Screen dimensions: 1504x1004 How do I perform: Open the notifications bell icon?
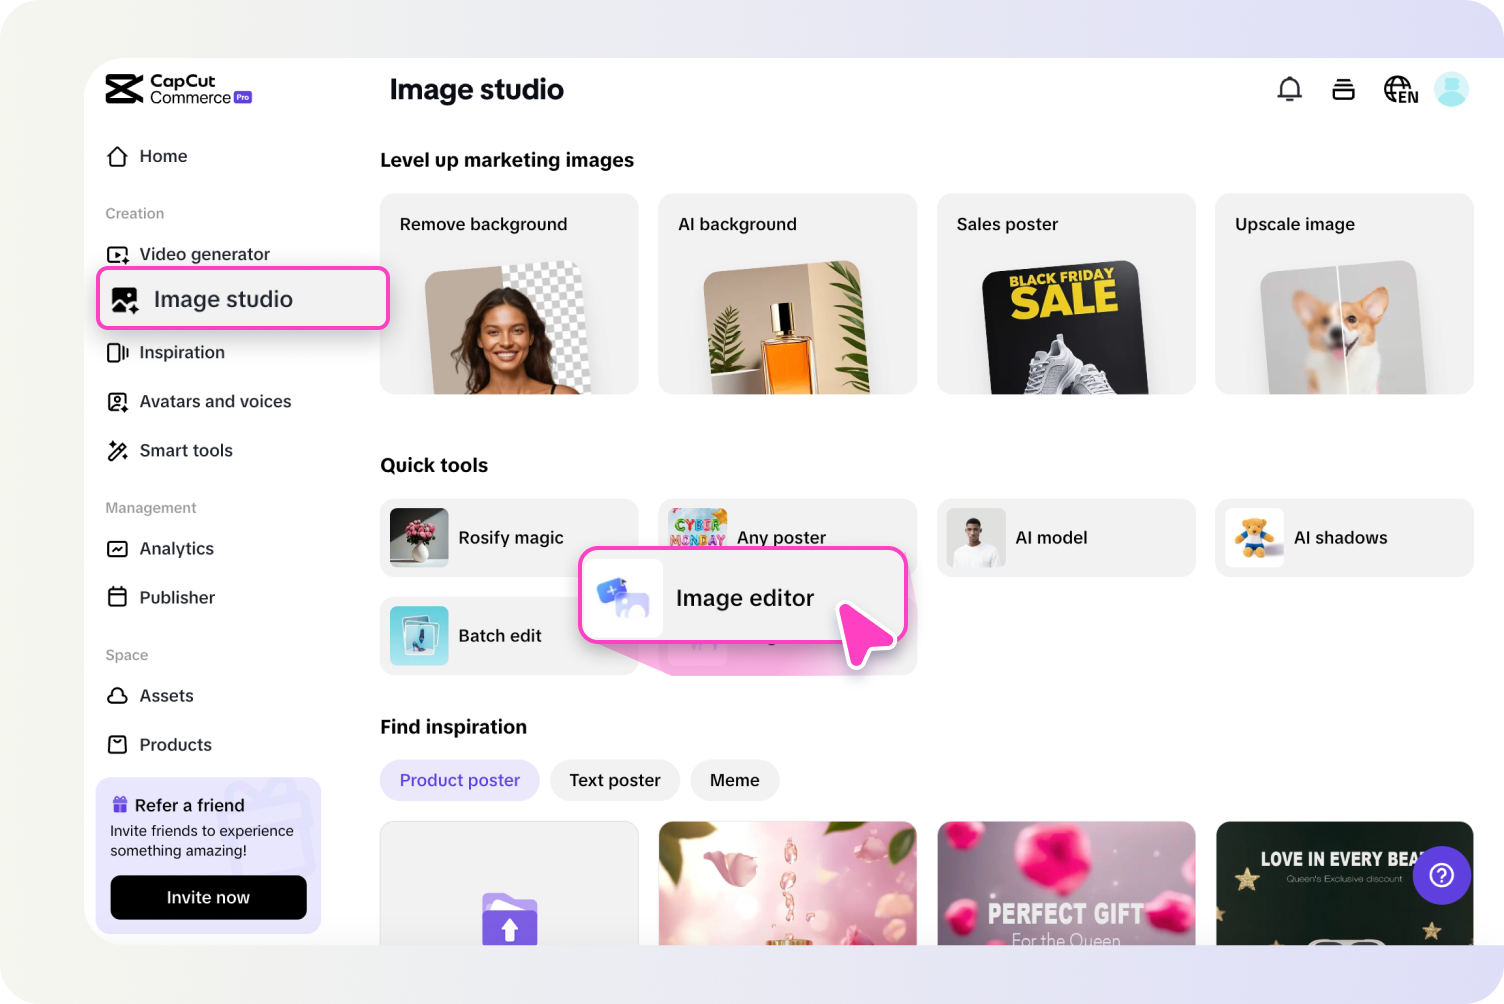1289,89
